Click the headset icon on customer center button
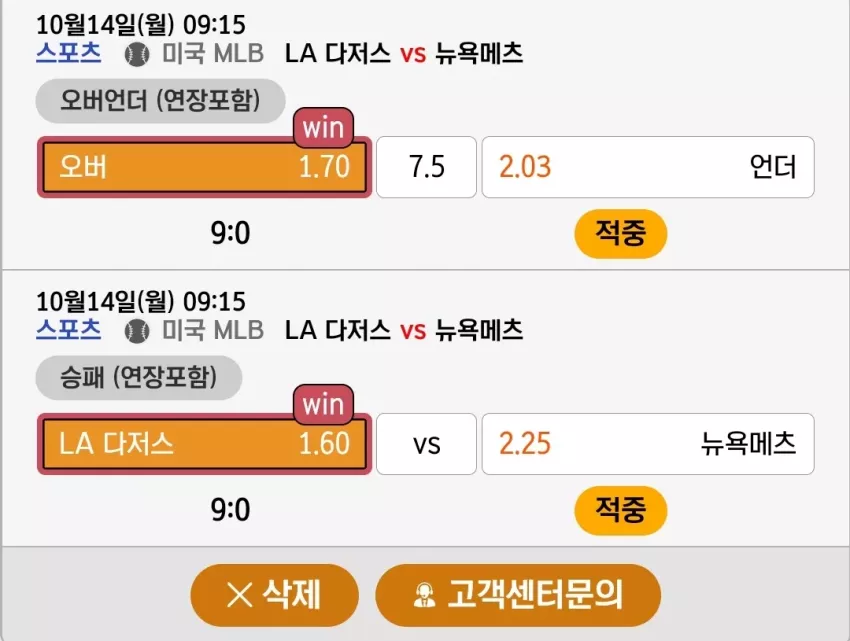The height and width of the screenshot is (641, 850). pos(424,595)
